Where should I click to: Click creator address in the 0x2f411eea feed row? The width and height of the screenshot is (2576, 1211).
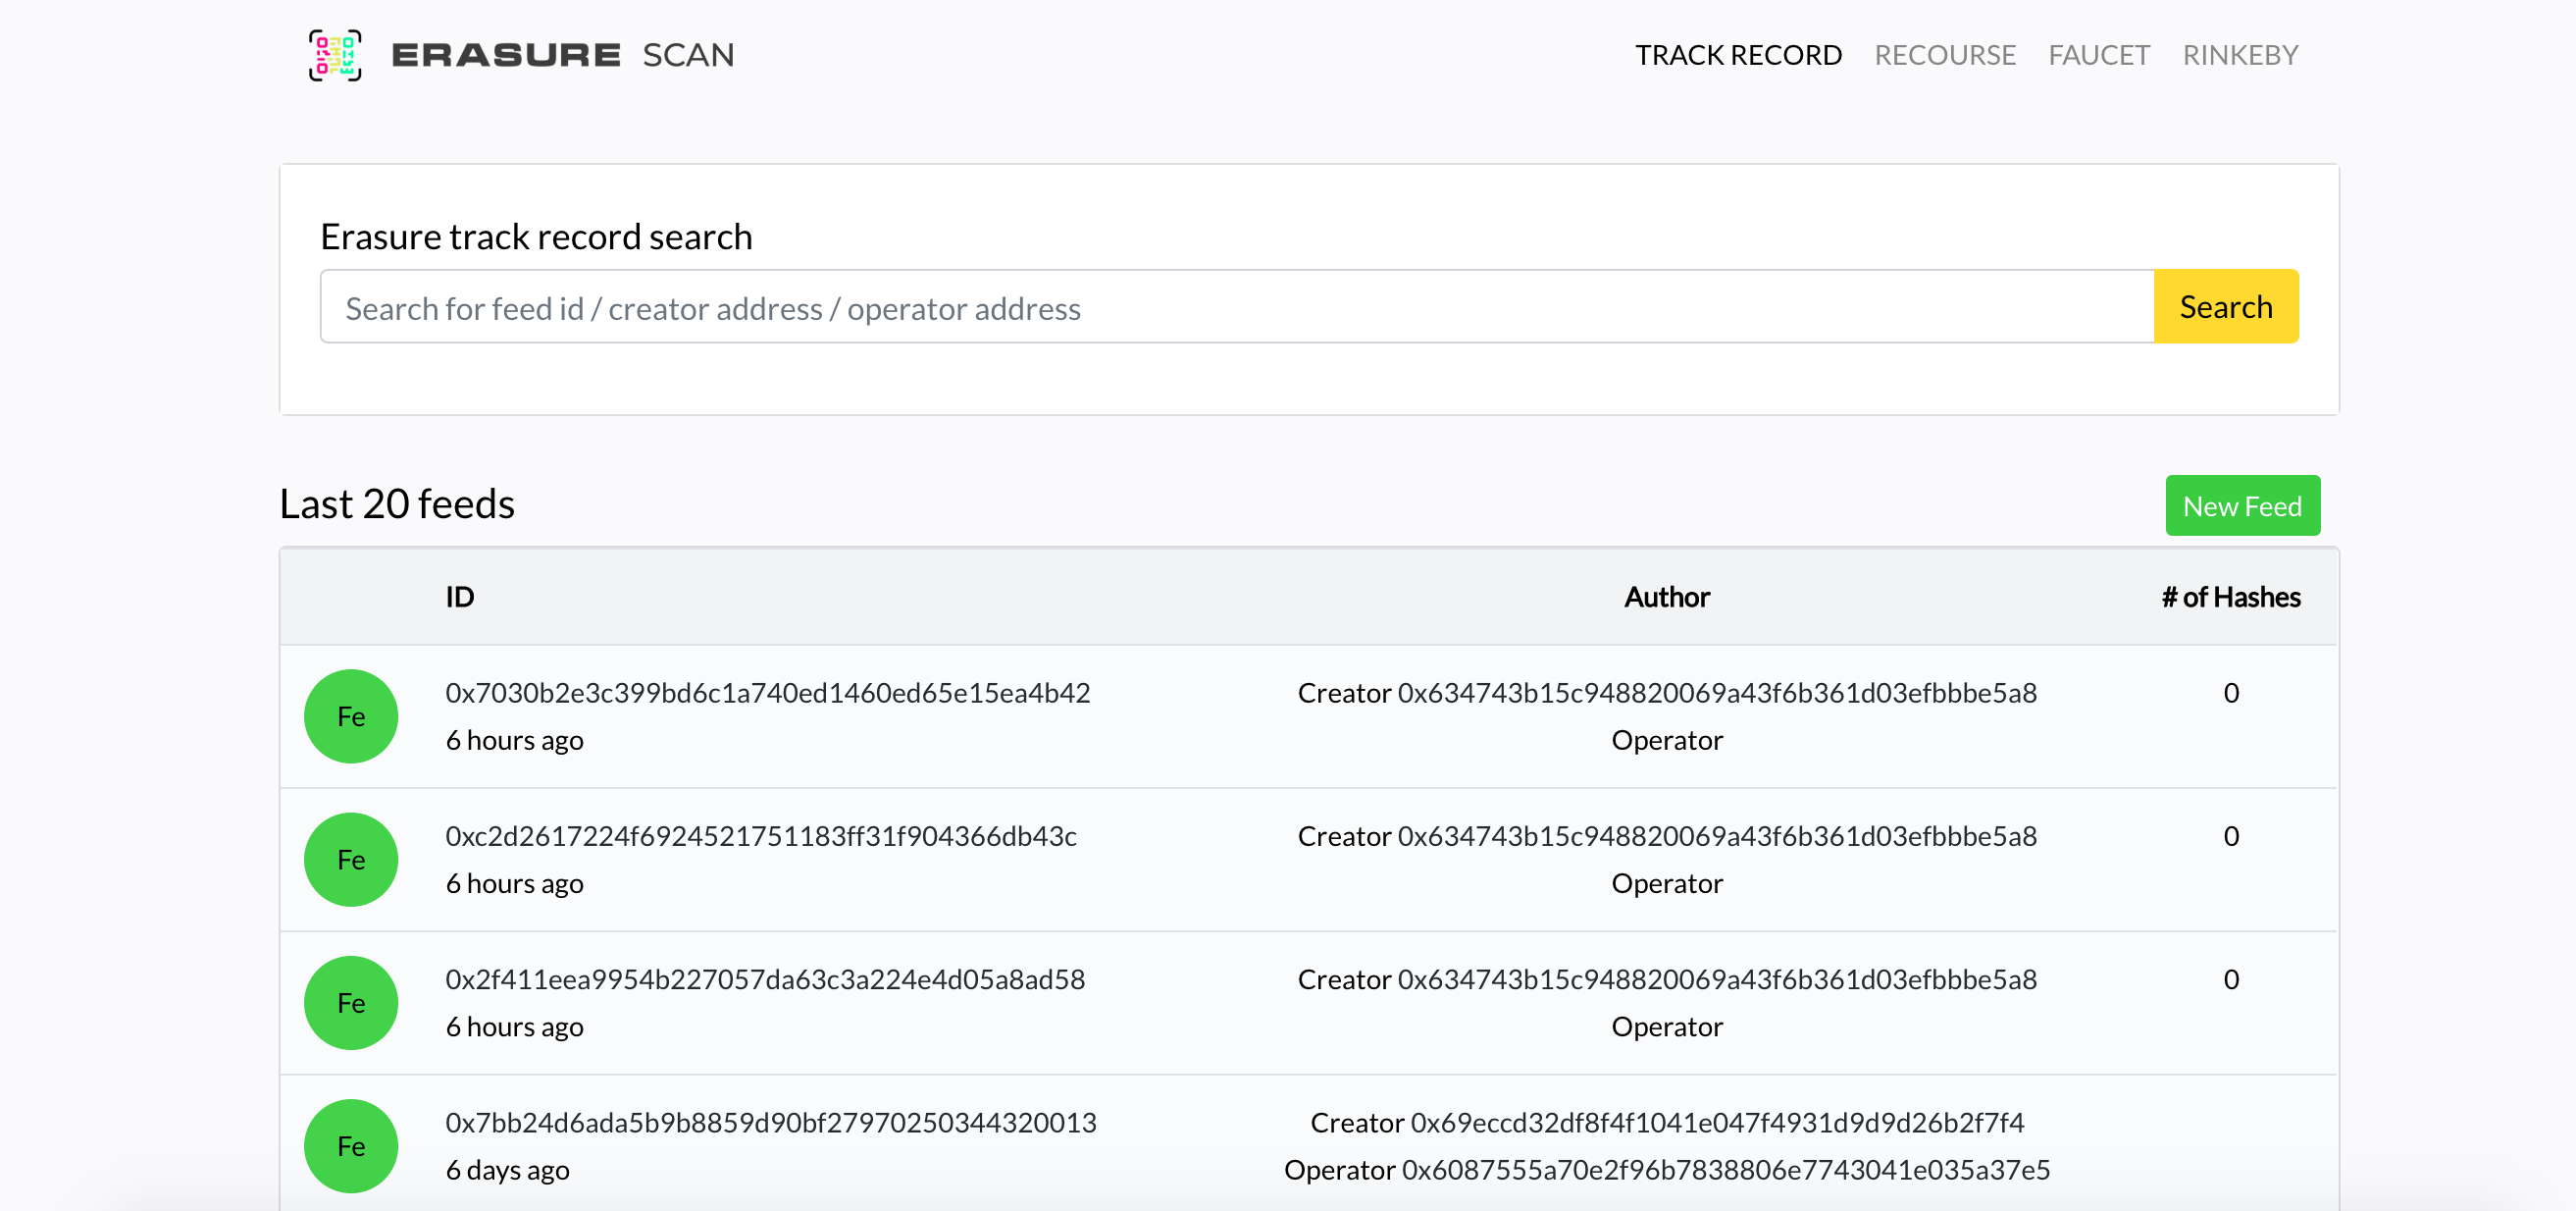coord(1717,979)
